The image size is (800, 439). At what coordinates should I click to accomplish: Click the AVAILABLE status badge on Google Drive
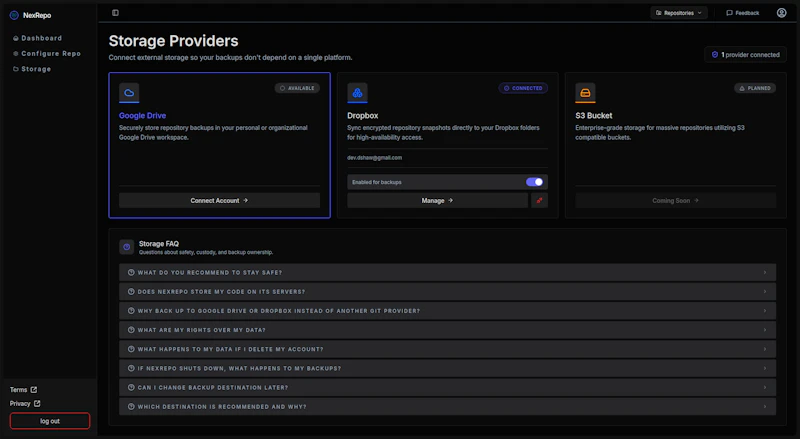tap(297, 88)
